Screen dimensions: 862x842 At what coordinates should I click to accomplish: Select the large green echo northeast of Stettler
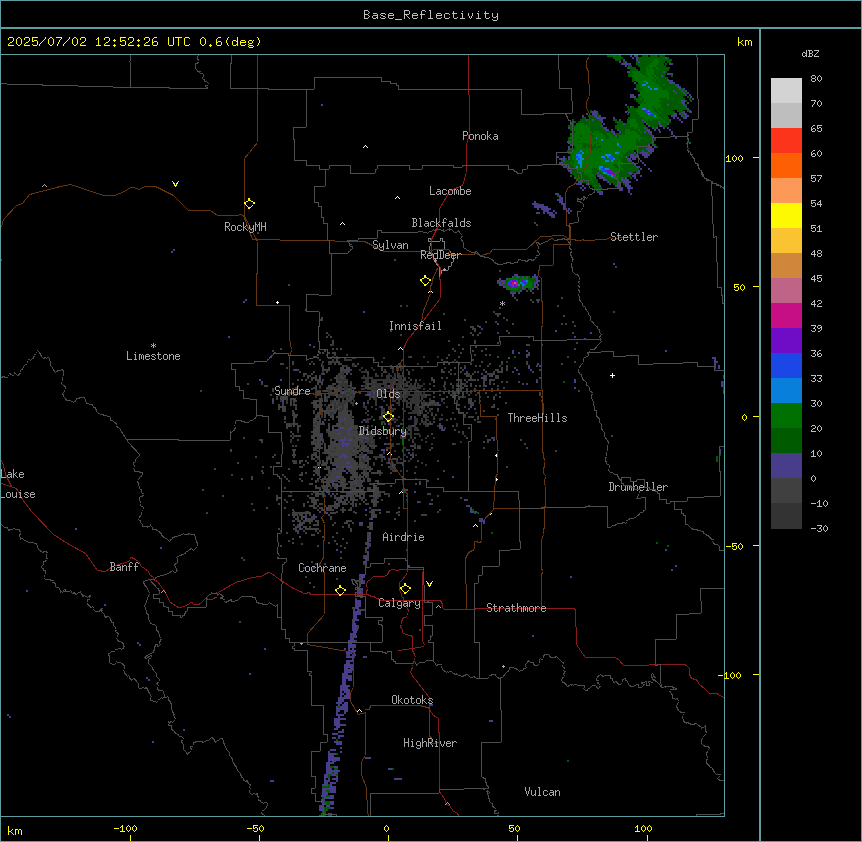click(624, 124)
